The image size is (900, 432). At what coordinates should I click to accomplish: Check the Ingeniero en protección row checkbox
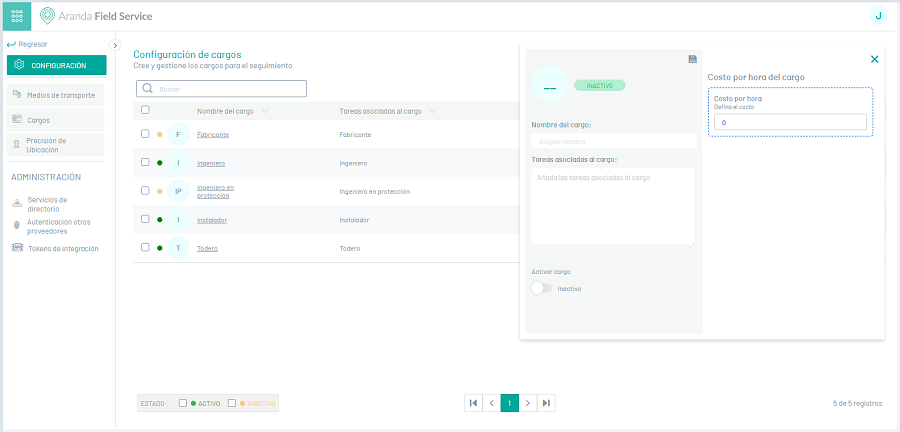(145, 190)
